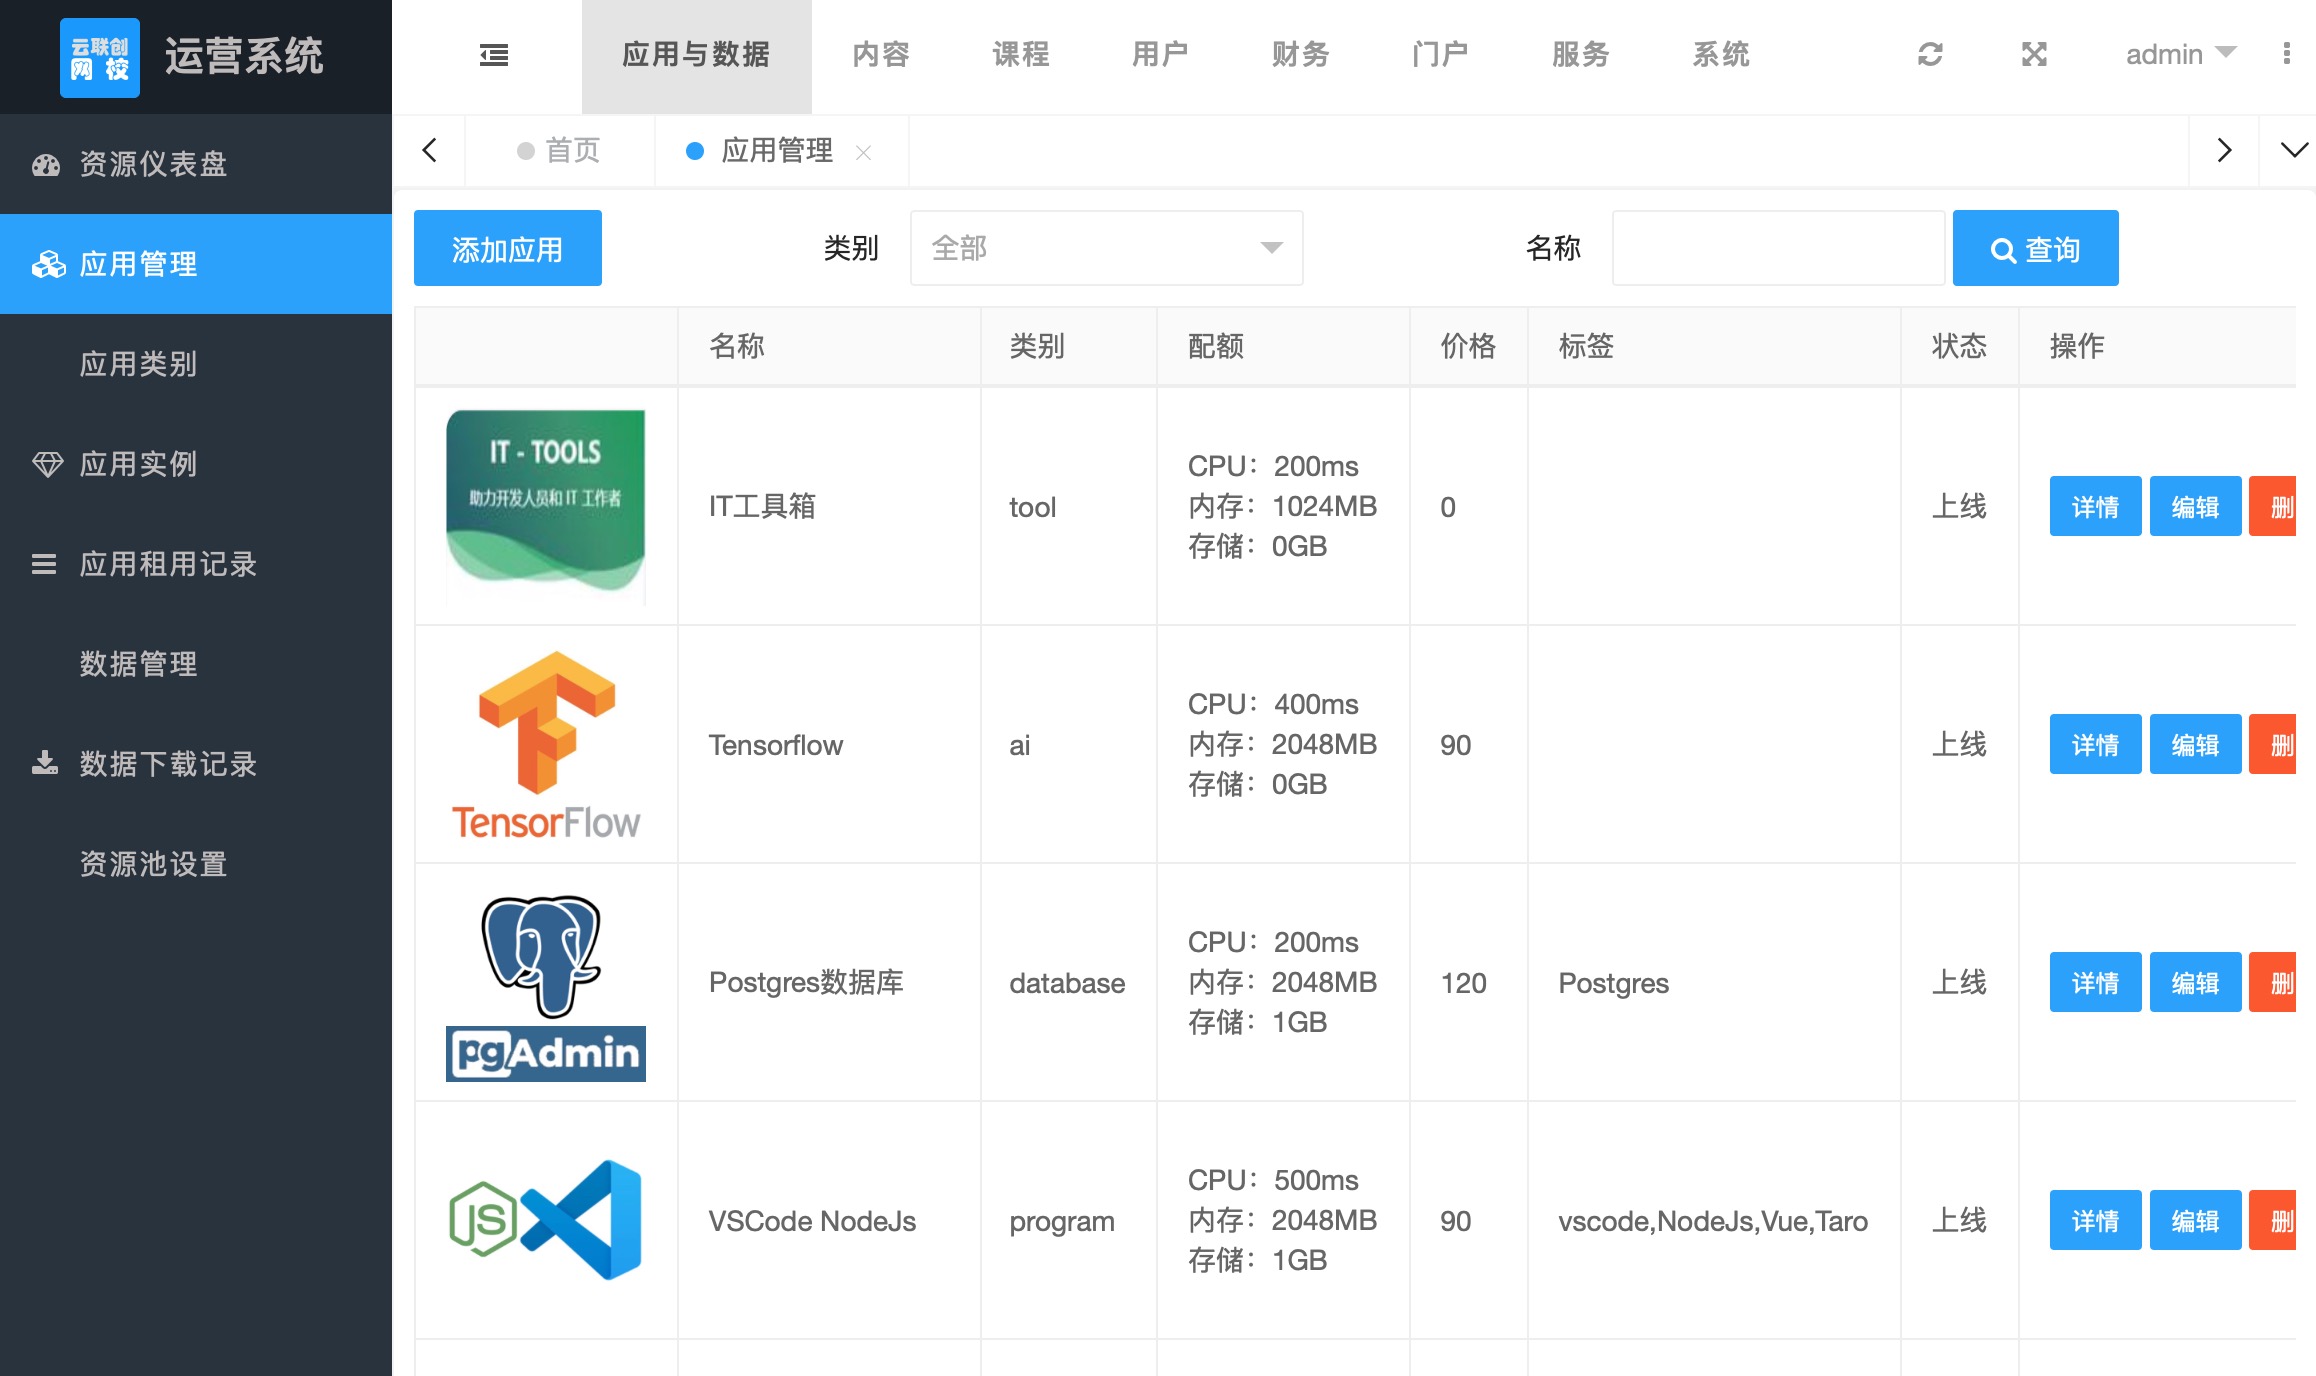The image size is (2316, 1376).
Task: Click the 查询 search button
Action: [2035, 248]
